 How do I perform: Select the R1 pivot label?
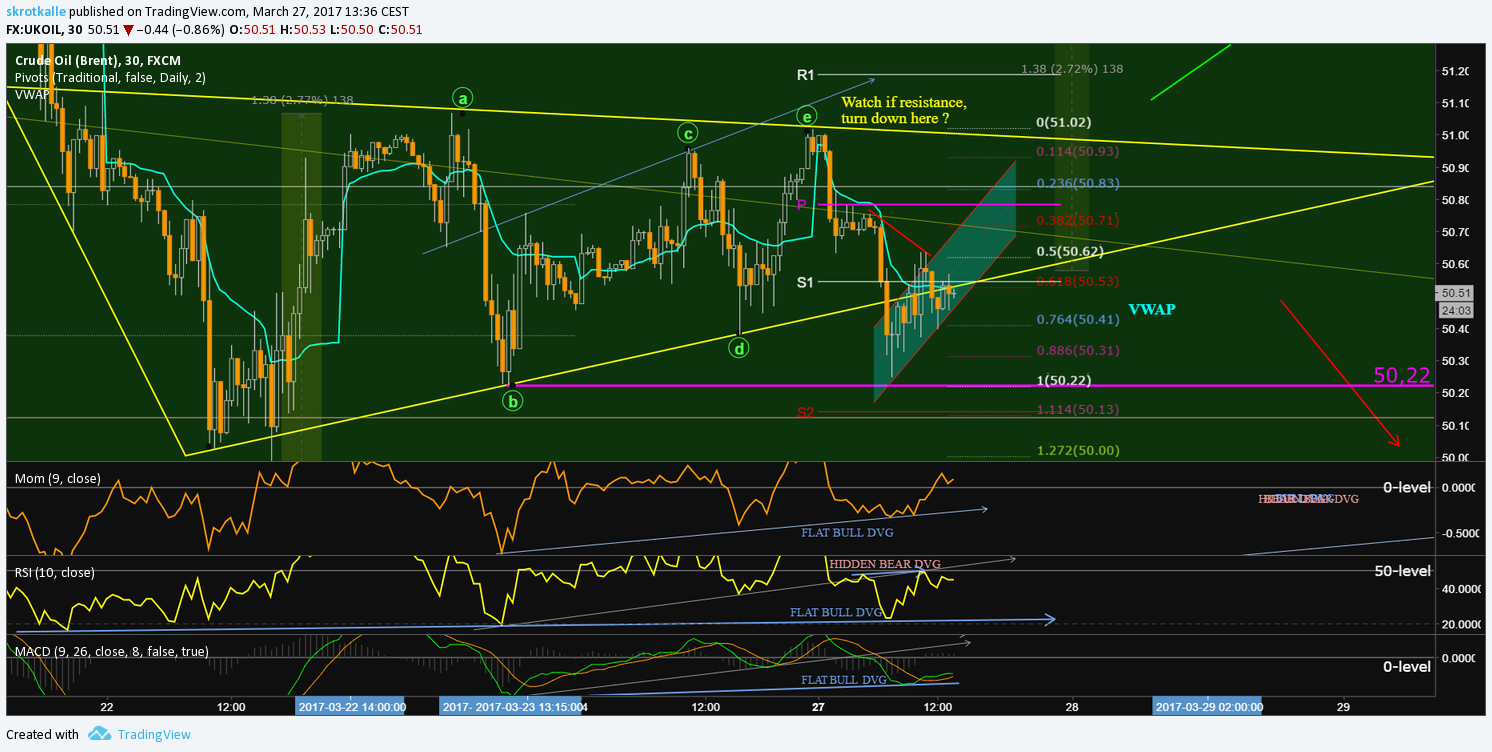click(807, 75)
